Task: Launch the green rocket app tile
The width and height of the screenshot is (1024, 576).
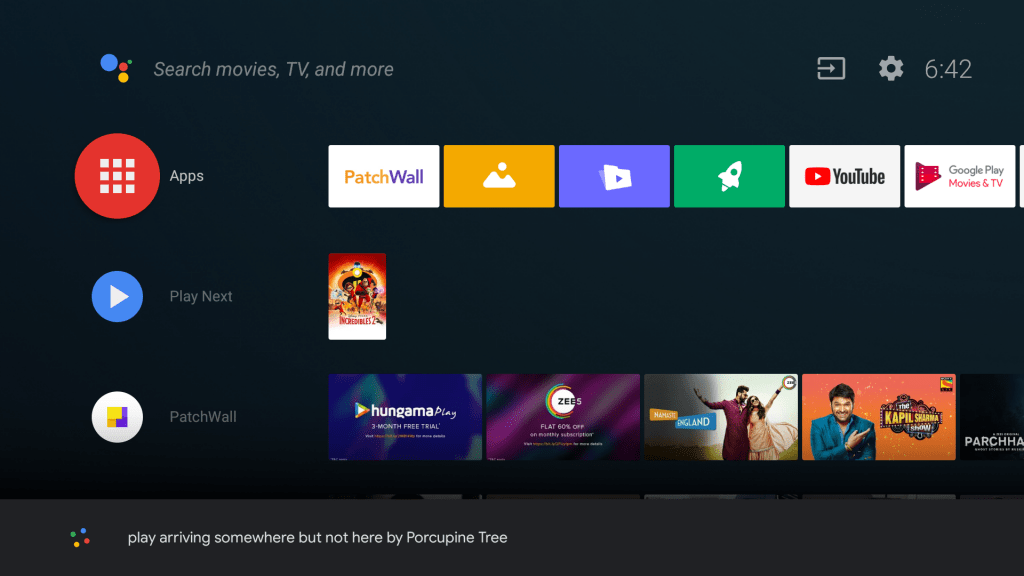Action: coord(729,176)
